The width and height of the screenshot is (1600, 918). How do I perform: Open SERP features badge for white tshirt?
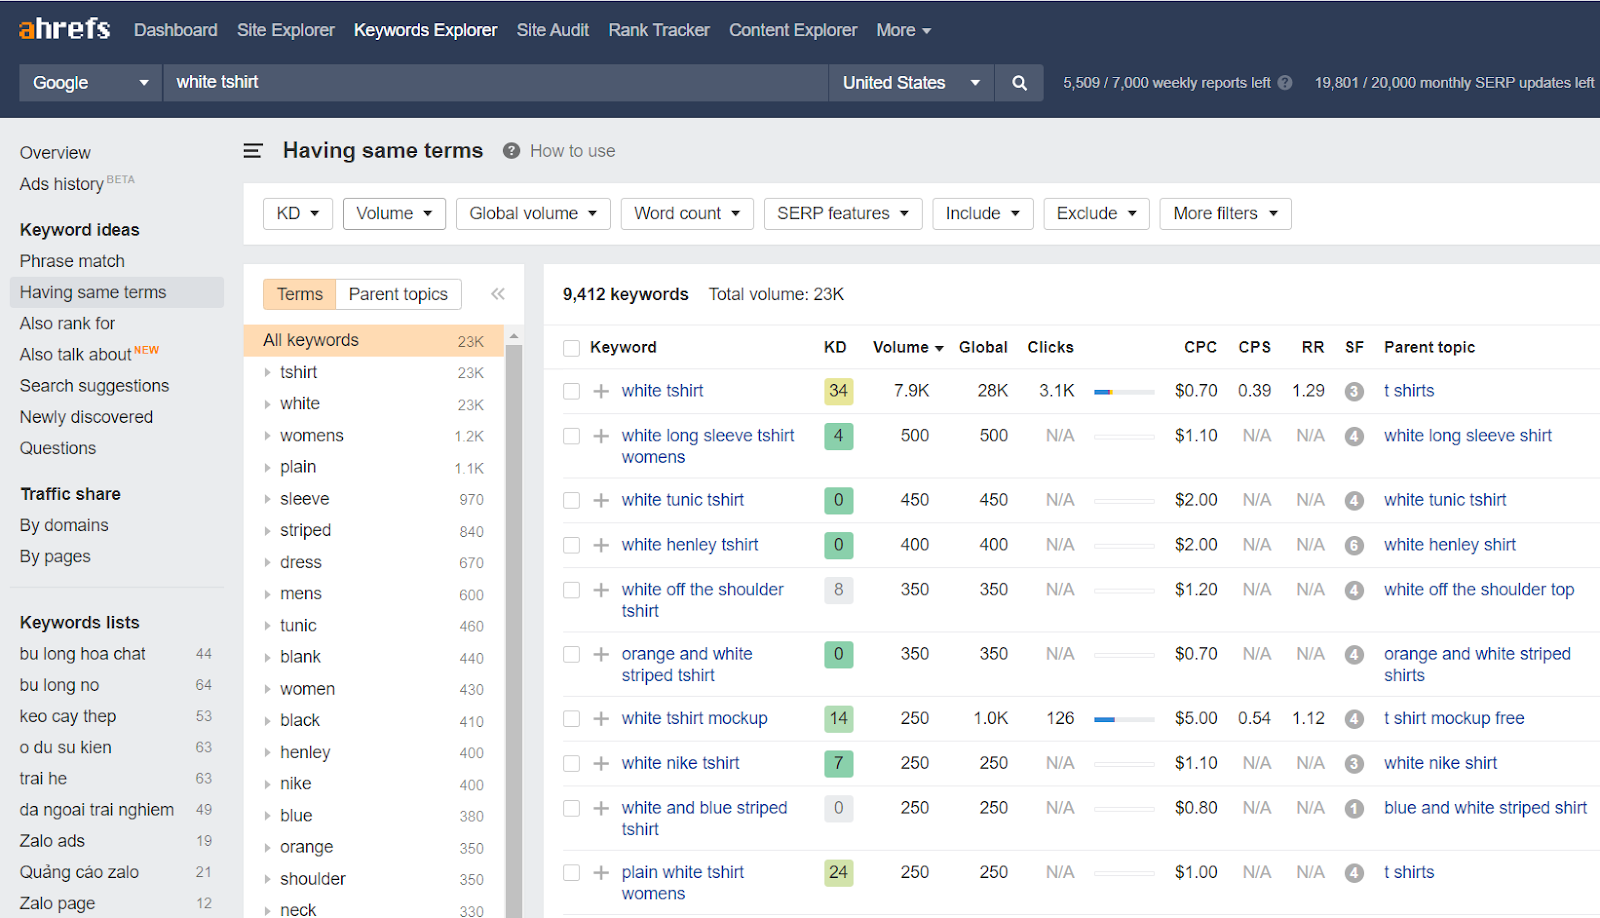tap(1354, 392)
